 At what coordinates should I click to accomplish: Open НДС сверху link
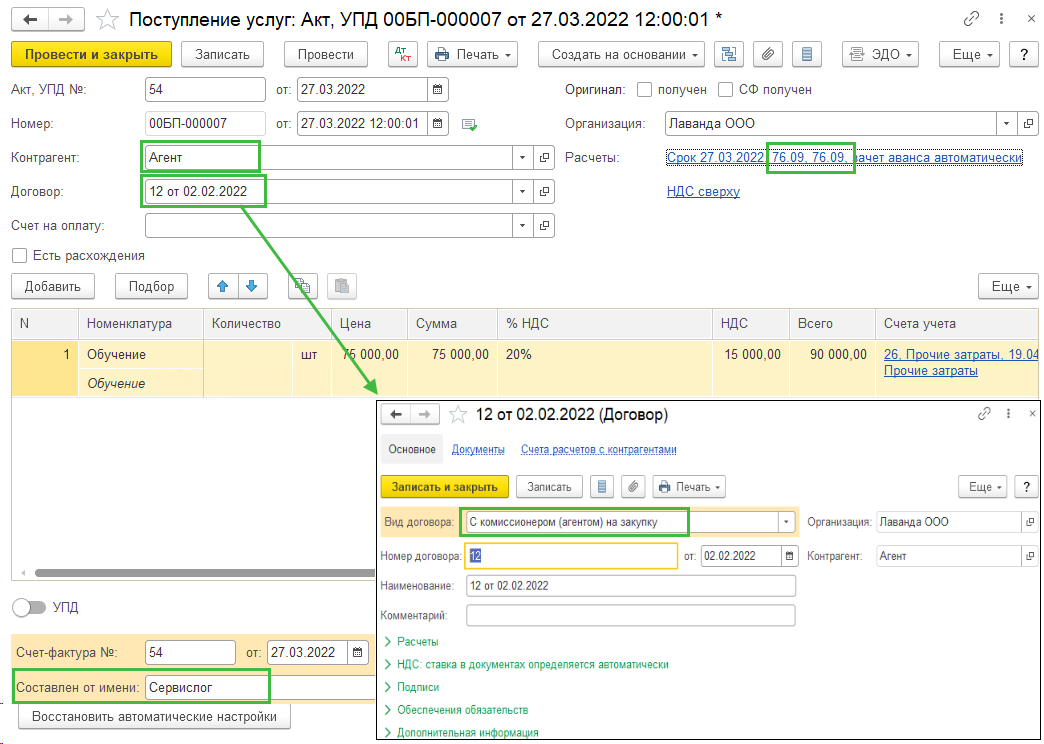click(703, 192)
